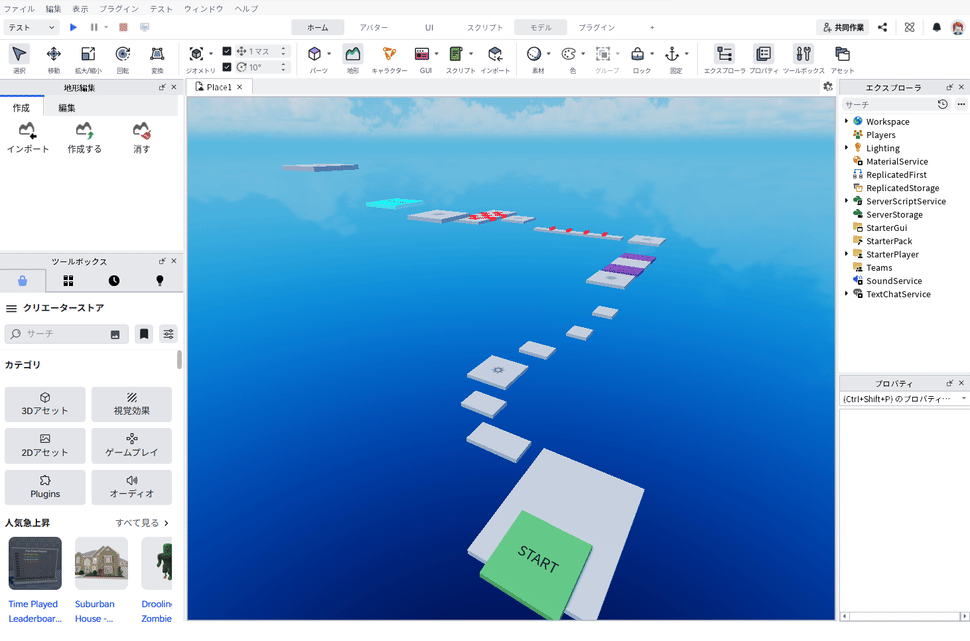The image size is (970, 641).
Task: Click the ロック (Lock) tool
Action: pyautogui.click(x=637, y=54)
